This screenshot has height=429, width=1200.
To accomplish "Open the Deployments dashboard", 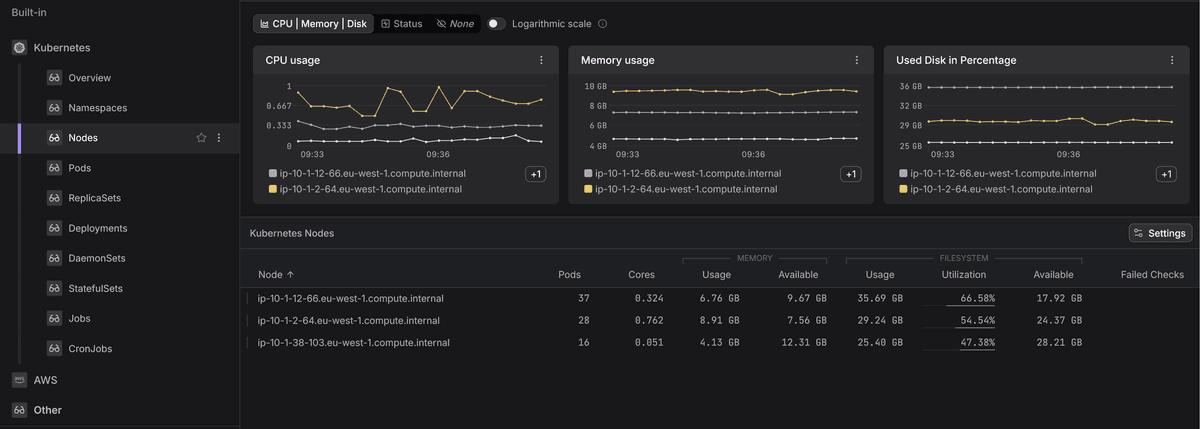I will coord(97,228).
